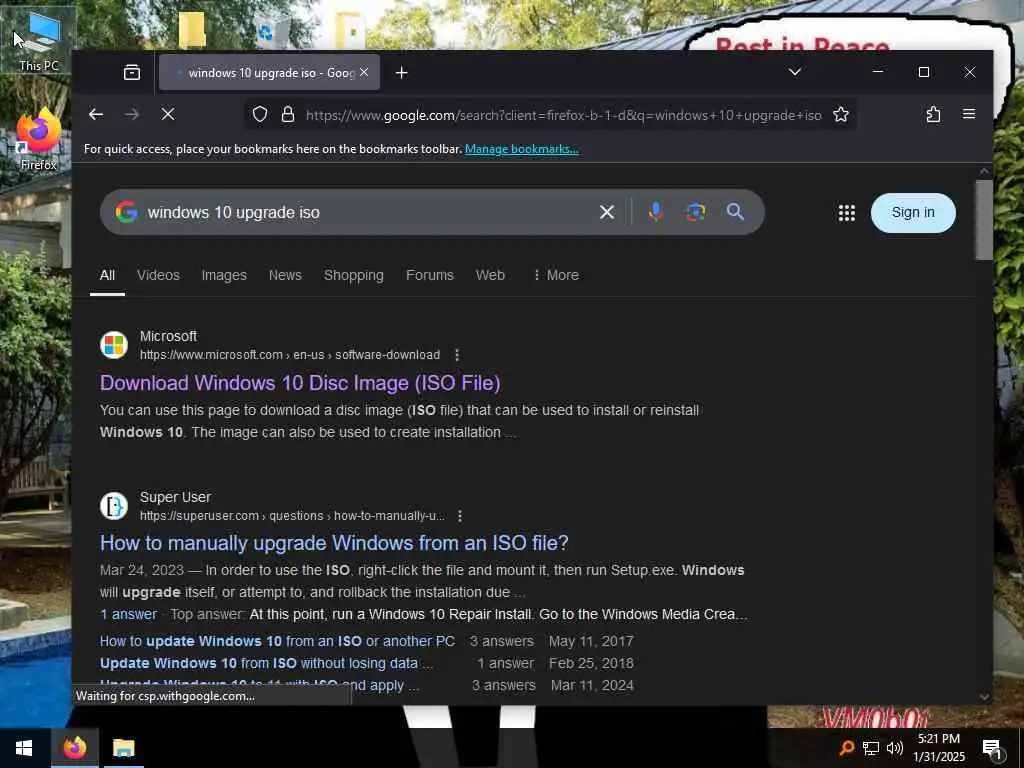This screenshot has width=1024, height=768.
Task: Go back with the back arrow
Action: pyautogui.click(x=96, y=114)
